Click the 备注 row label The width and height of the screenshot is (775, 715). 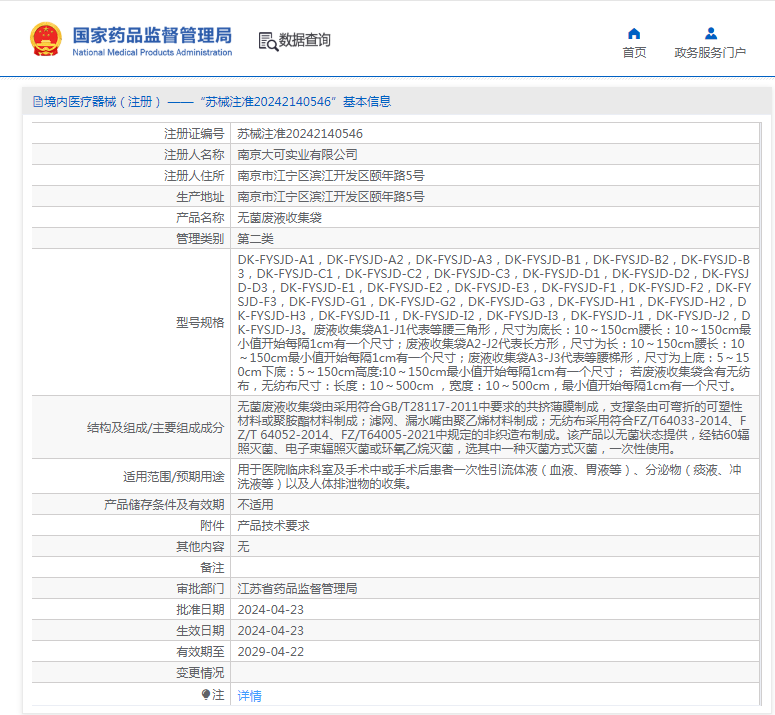pos(212,568)
